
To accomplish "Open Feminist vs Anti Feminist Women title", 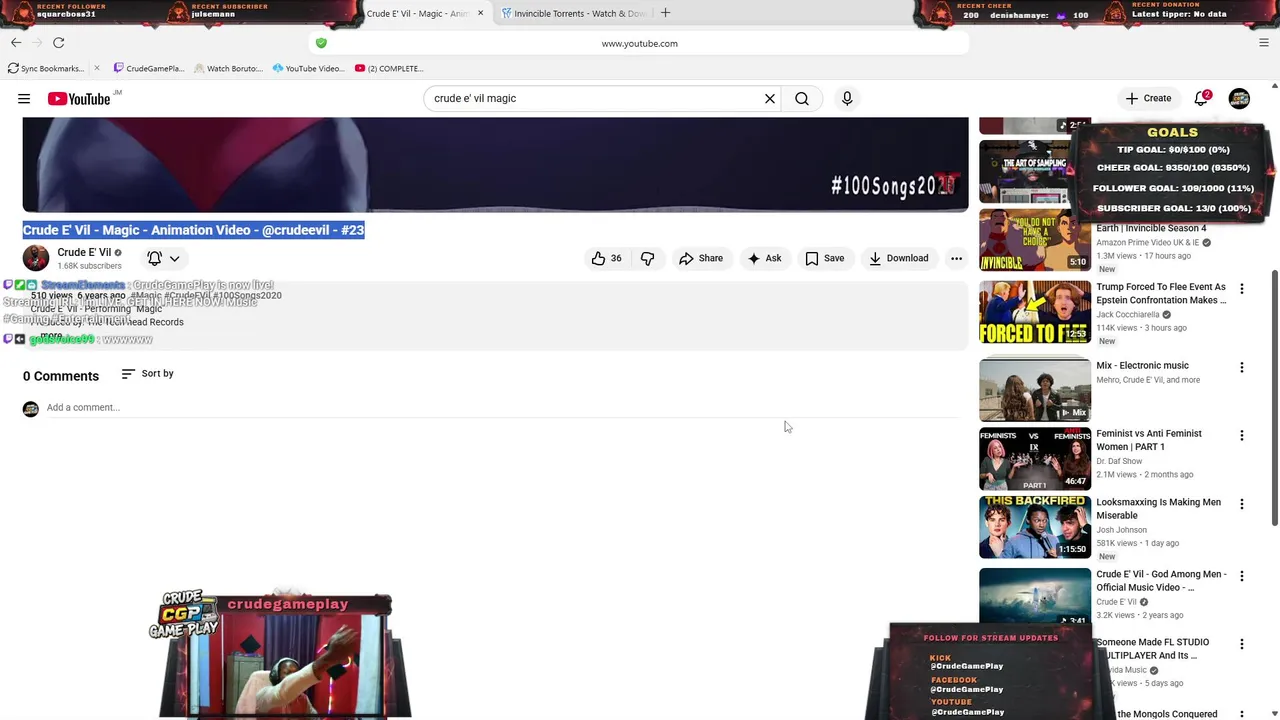I will click(x=1149, y=440).
